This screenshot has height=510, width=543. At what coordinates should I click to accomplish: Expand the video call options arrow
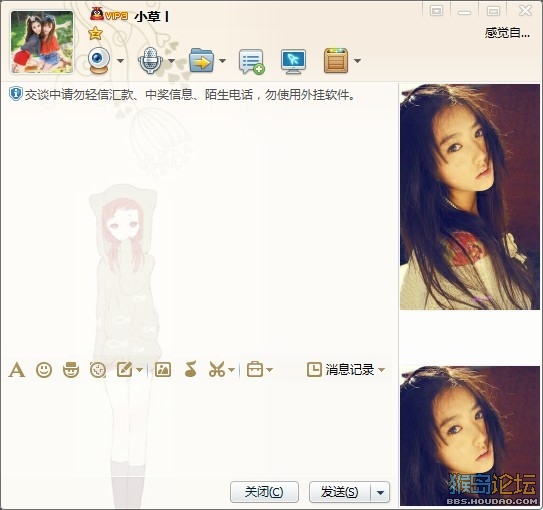pos(121,61)
